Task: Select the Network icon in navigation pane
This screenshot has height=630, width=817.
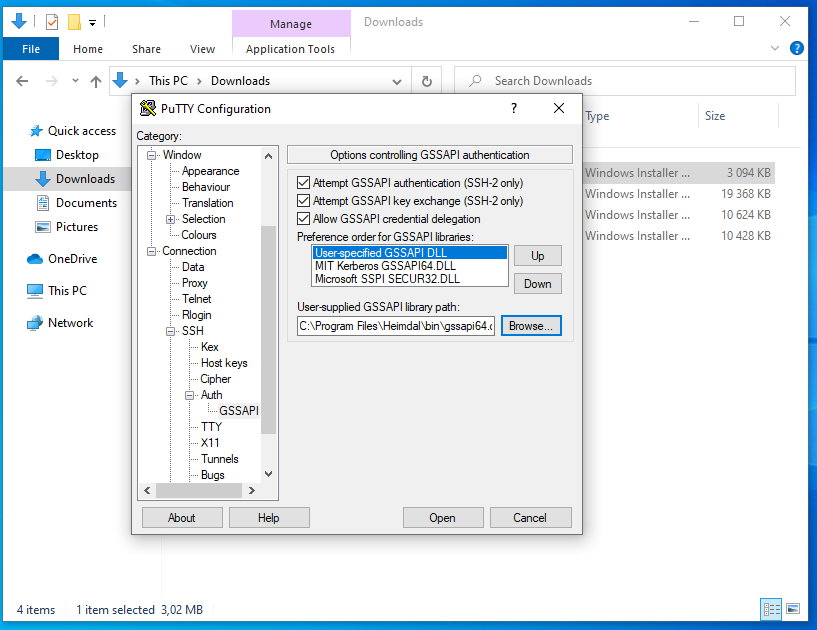Action: [x=35, y=323]
